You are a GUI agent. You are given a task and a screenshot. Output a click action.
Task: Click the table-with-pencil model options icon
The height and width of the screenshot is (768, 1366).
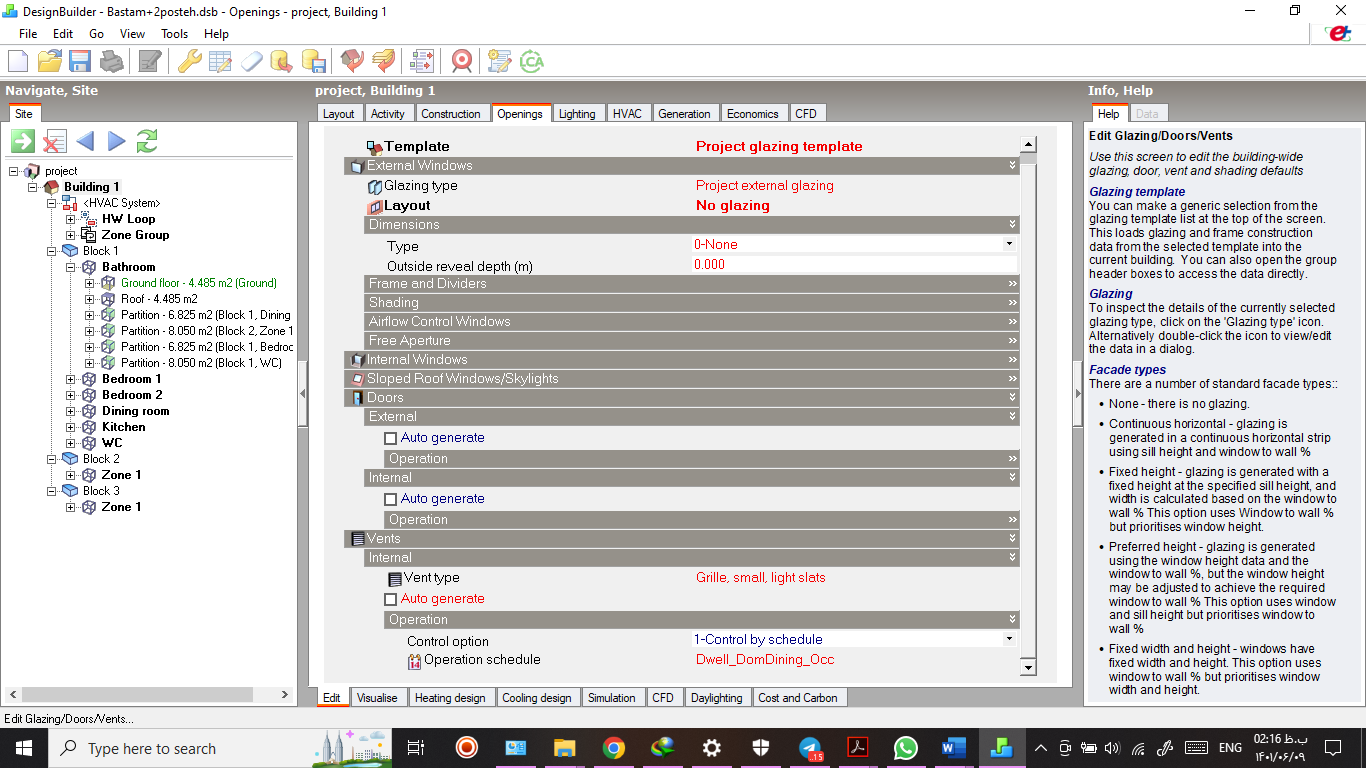(x=220, y=61)
